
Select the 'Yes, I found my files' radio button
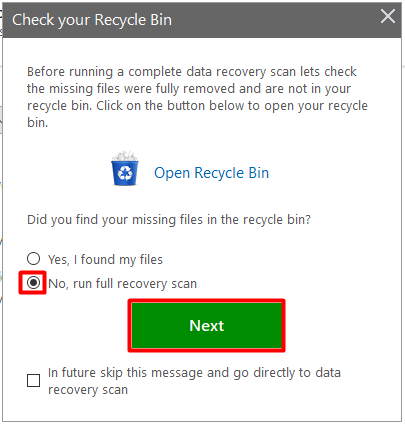click(x=33, y=259)
